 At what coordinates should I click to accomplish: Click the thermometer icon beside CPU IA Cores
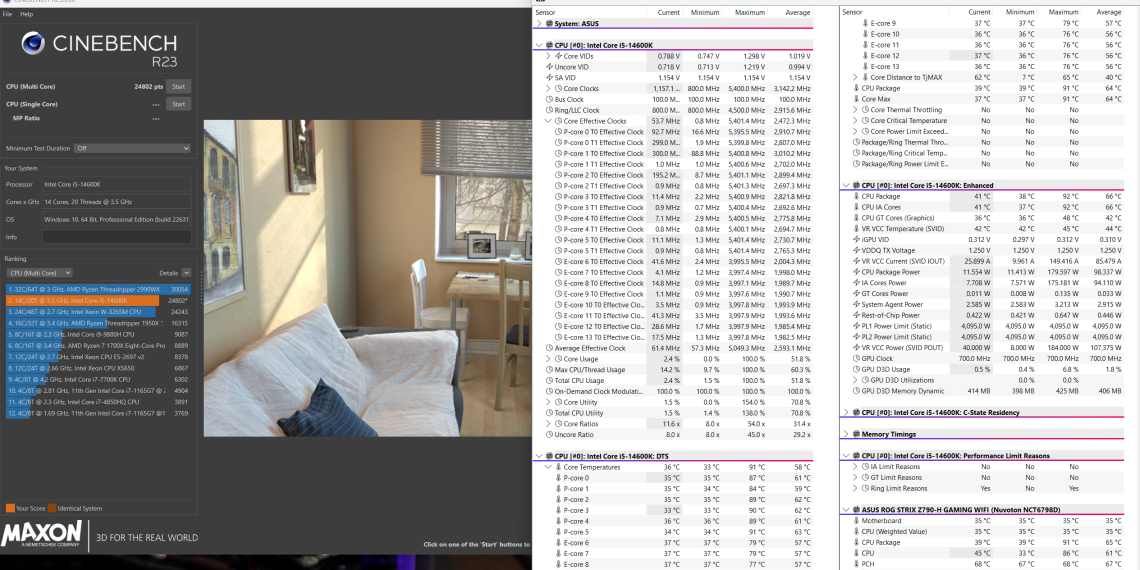click(856, 207)
